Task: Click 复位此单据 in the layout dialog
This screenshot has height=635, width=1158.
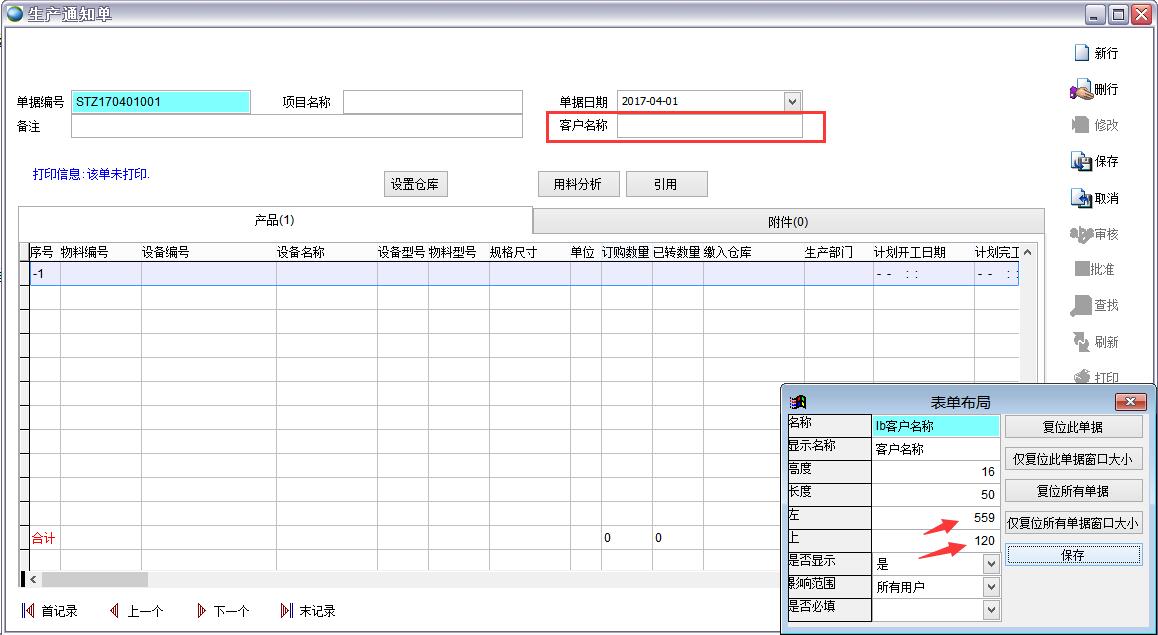Action: 1073,427
